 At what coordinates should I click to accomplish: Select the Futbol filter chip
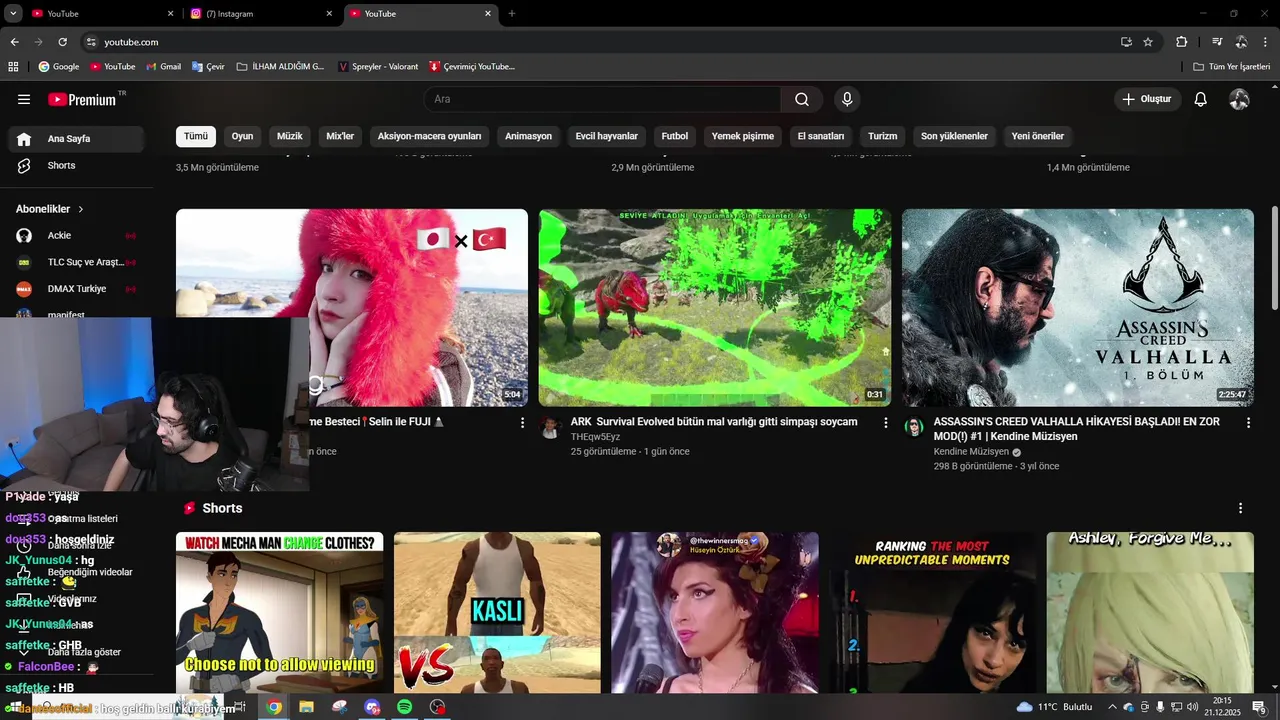point(675,136)
